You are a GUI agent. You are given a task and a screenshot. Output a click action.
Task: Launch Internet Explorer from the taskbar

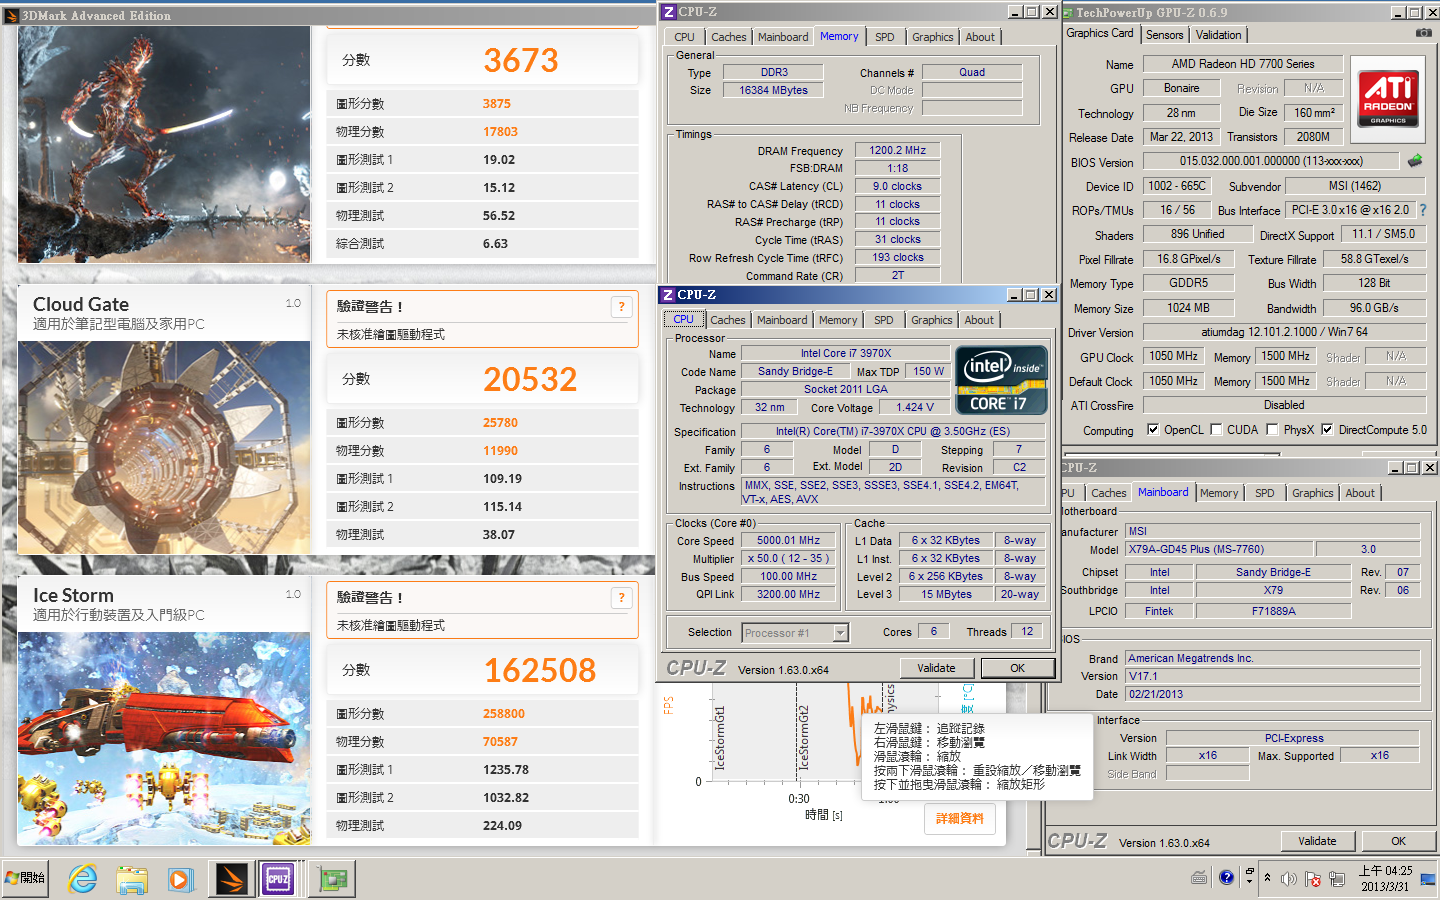83,879
